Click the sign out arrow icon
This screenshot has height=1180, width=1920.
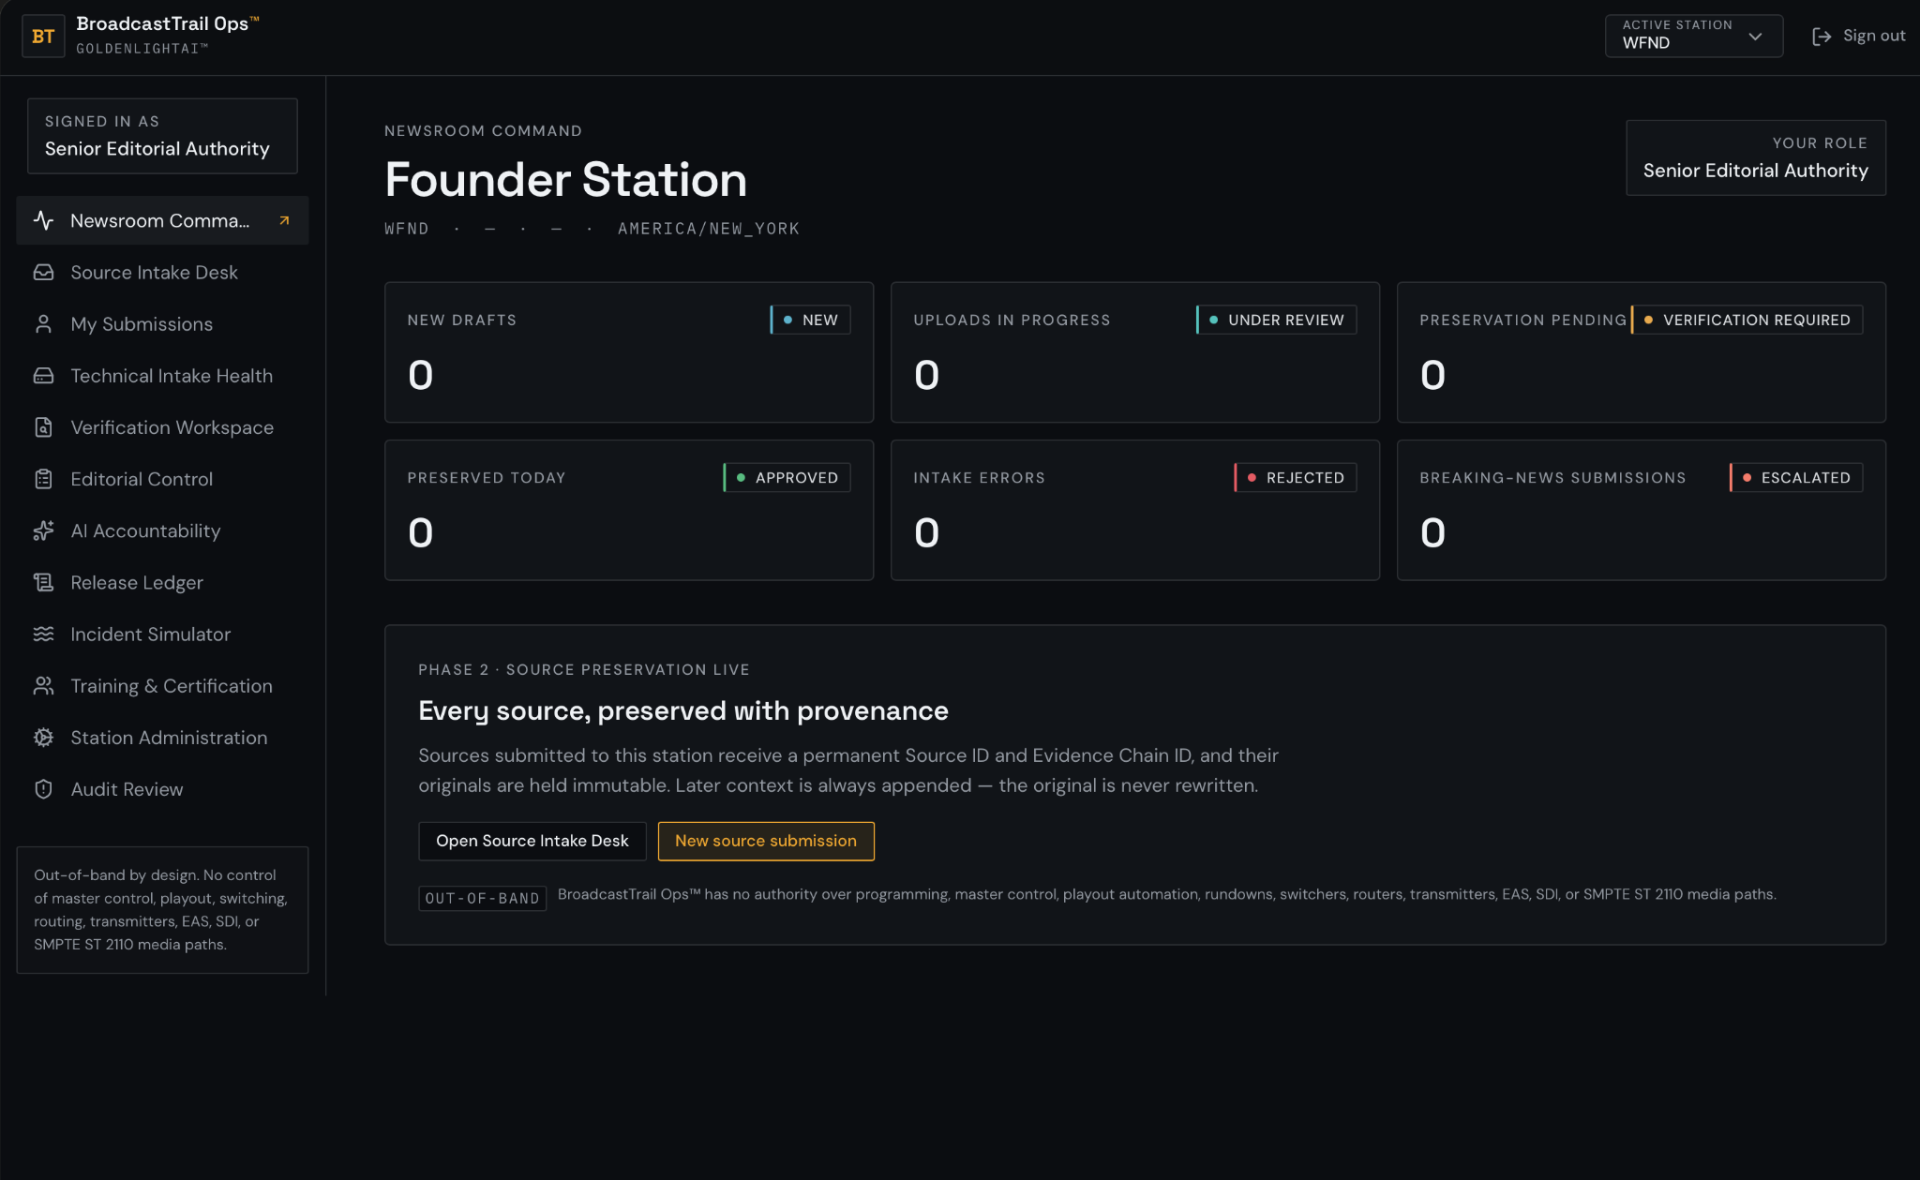pos(1821,36)
